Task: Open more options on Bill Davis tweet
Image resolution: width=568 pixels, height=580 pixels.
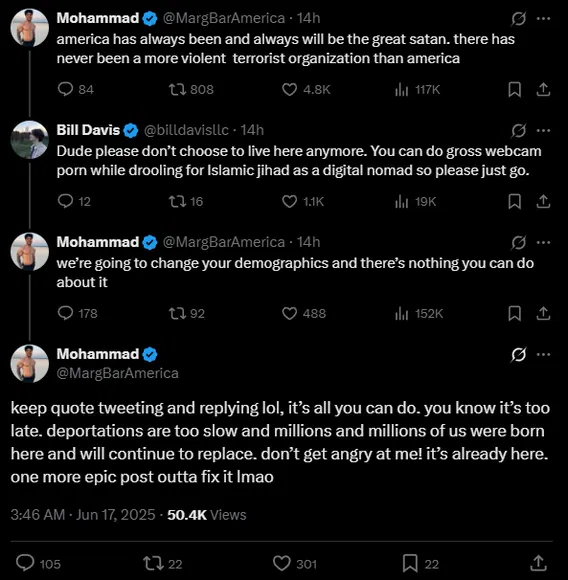Action: (x=543, y=130)
